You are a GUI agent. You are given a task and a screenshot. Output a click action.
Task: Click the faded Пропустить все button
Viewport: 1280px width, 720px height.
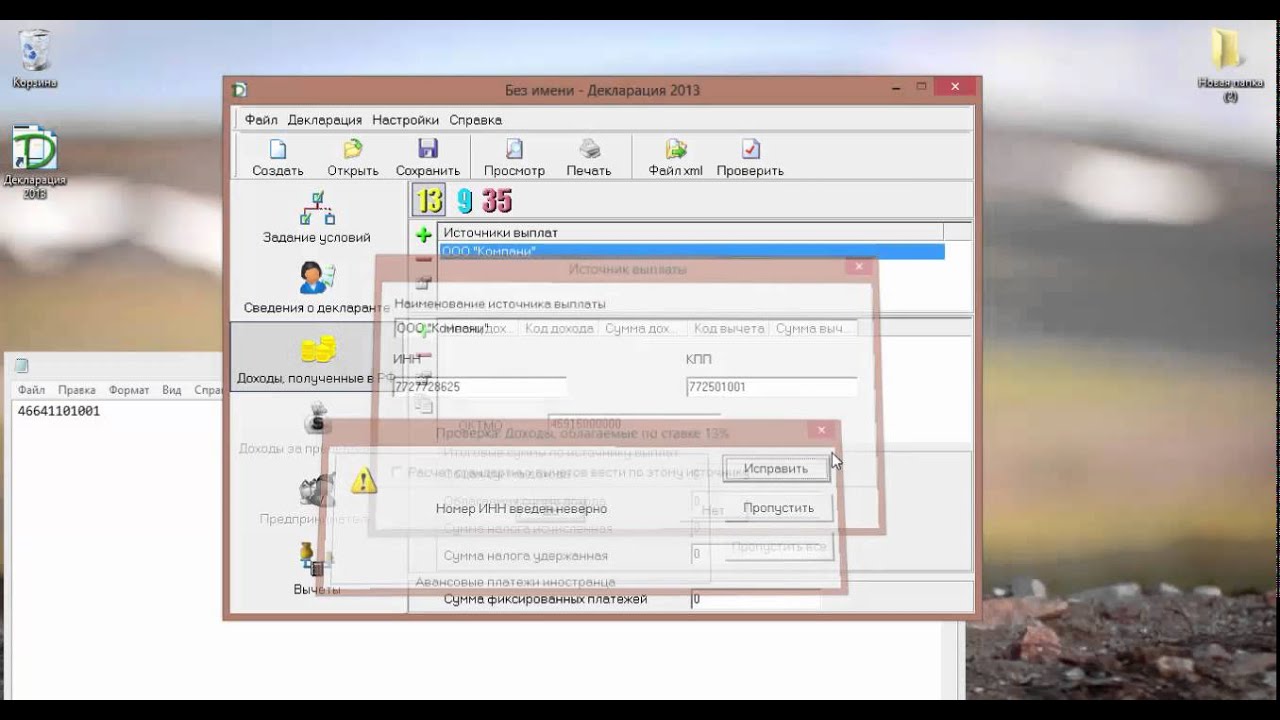point(778,547)
